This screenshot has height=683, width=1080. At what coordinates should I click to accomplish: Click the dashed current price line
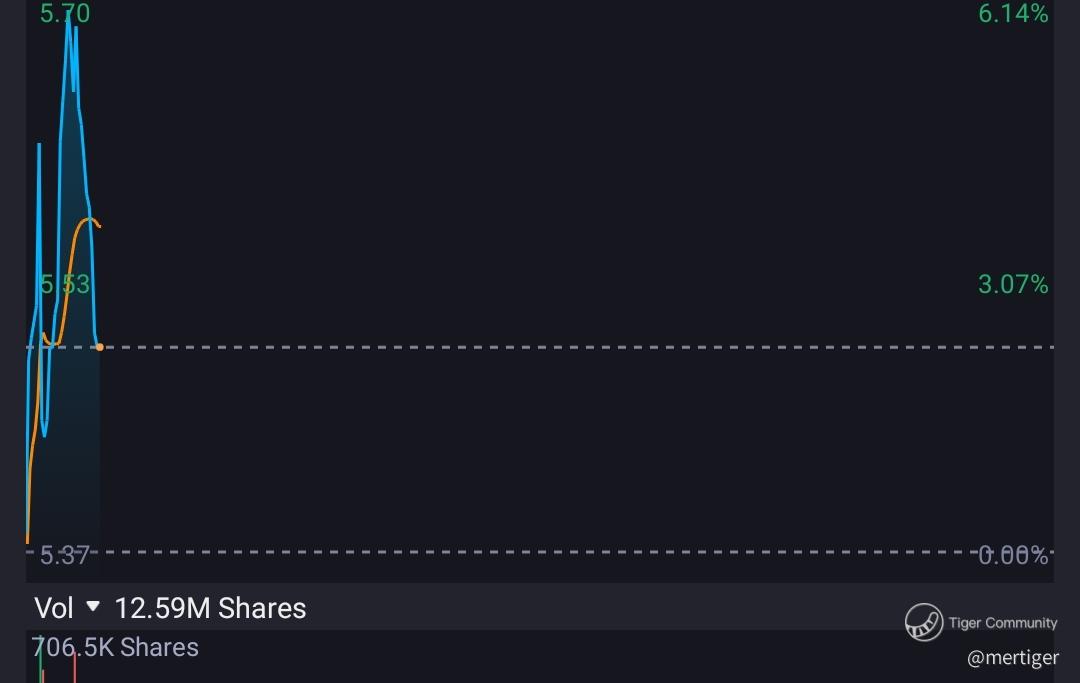click(577, 347)
